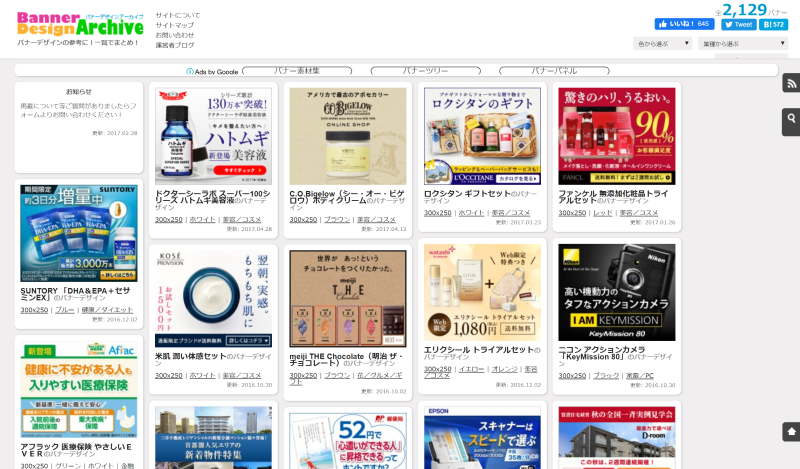Click the レッド tag under ファンケル
This screenshot has width=800, height=469.
pos(603,213)
